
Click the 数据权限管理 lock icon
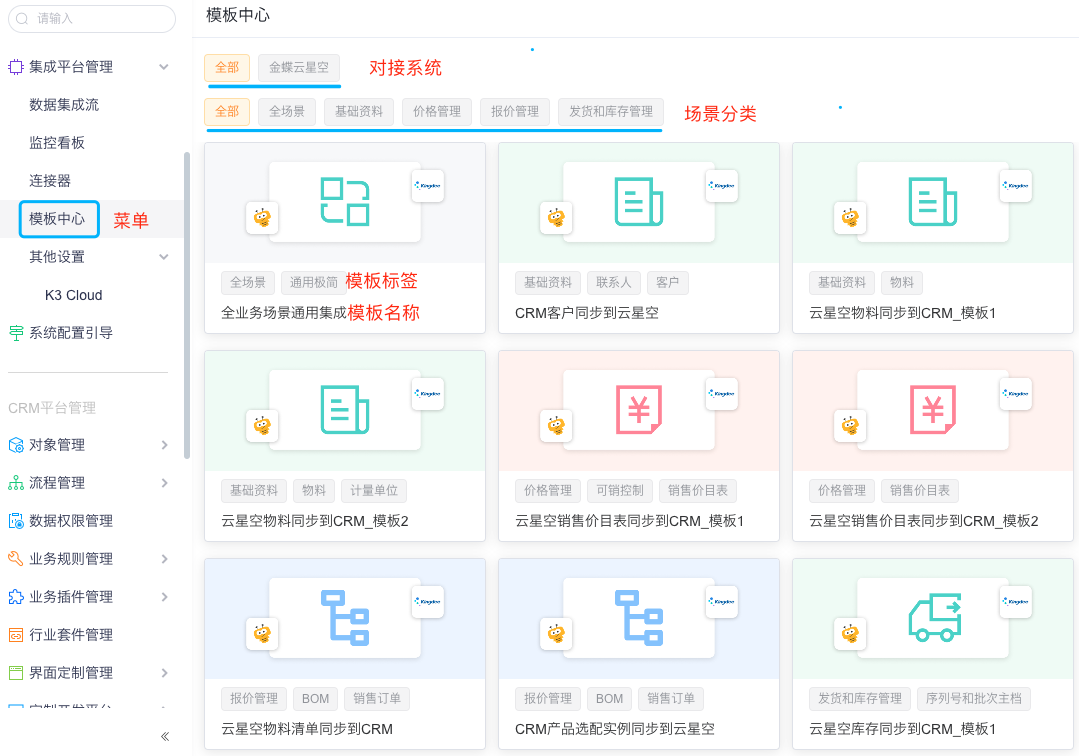(16, 521)
